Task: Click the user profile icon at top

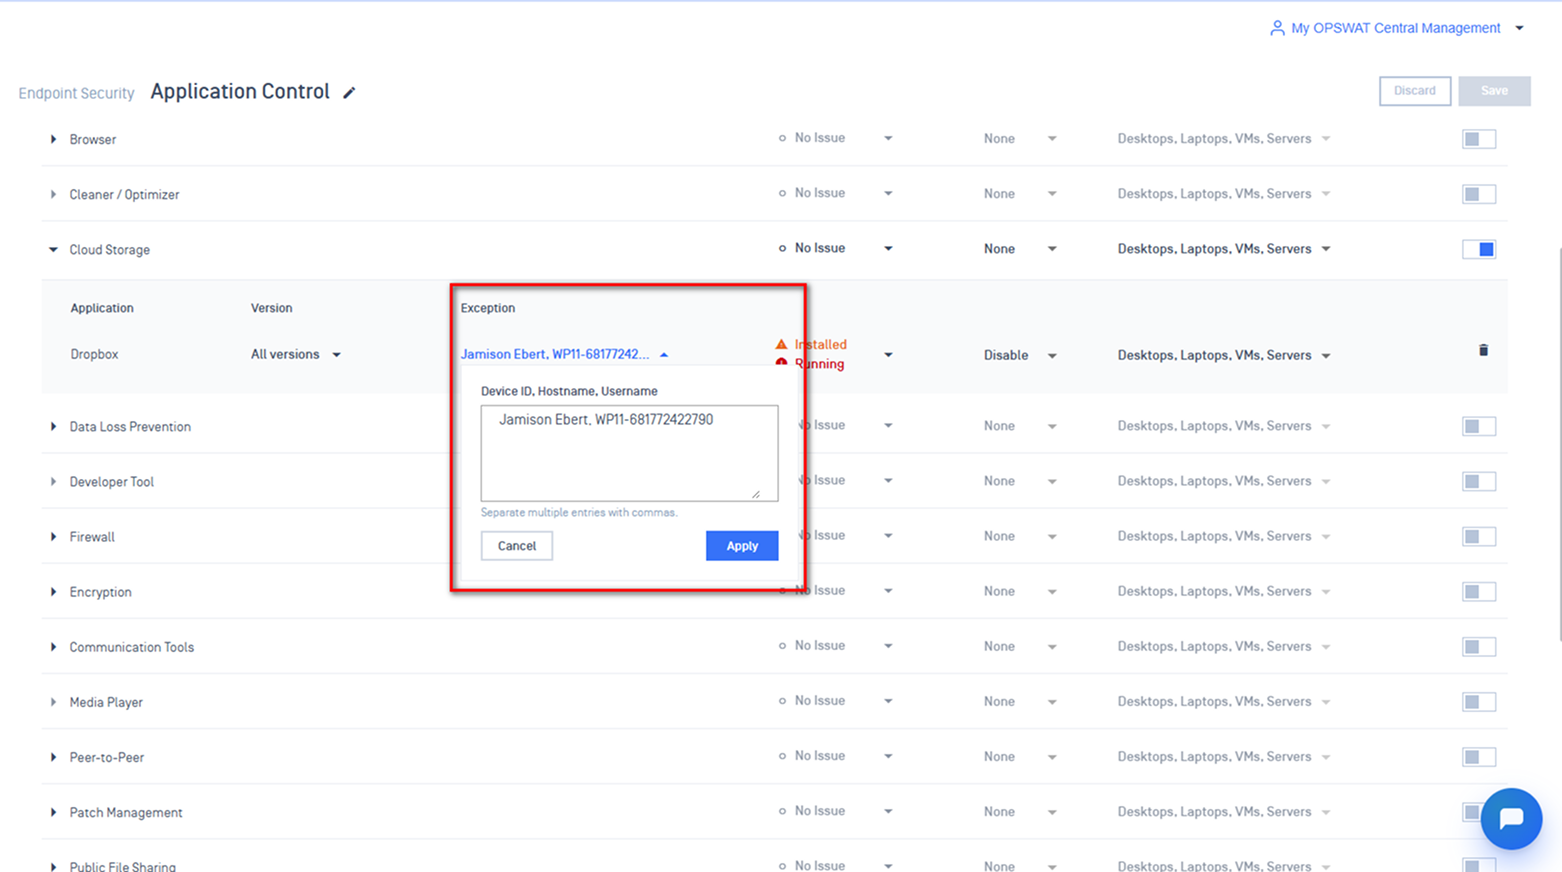Action: (1276, 28)
